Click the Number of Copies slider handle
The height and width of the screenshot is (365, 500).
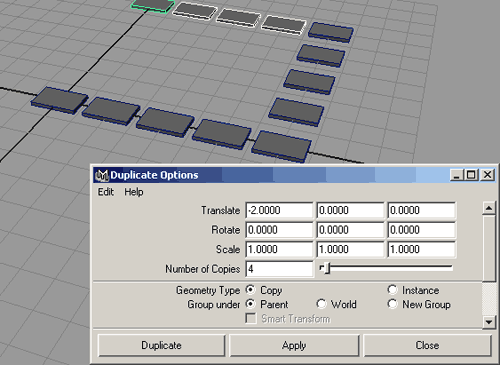tap(327, 268)
